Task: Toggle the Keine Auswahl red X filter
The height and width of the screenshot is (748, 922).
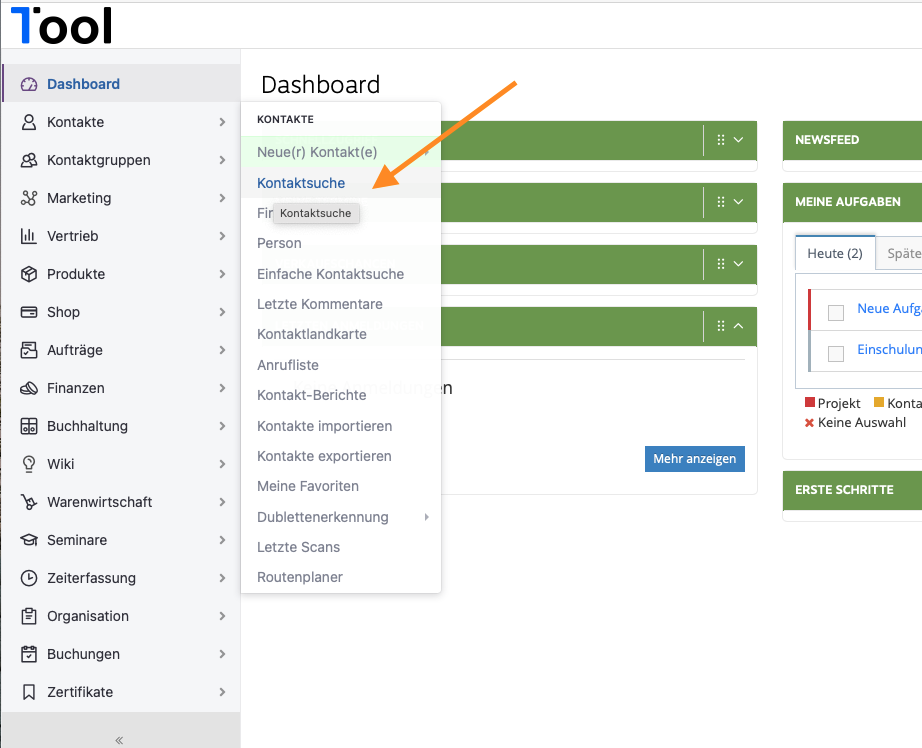Action: click(x=809, y=423)
